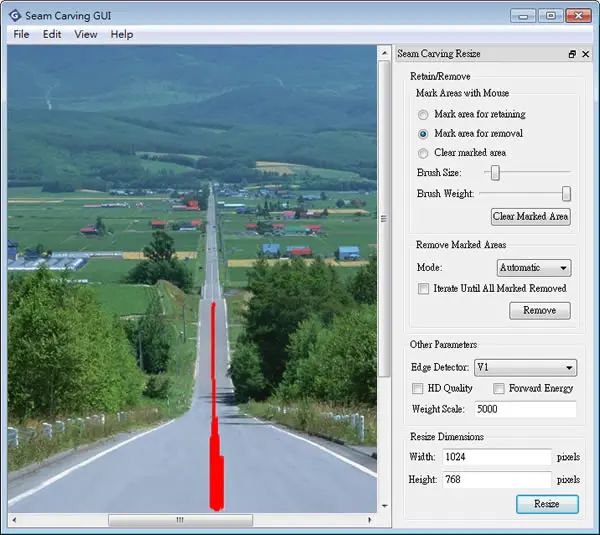
Task: Toggle the HD Quality checkbox
Action: click(x=417, y=388)
